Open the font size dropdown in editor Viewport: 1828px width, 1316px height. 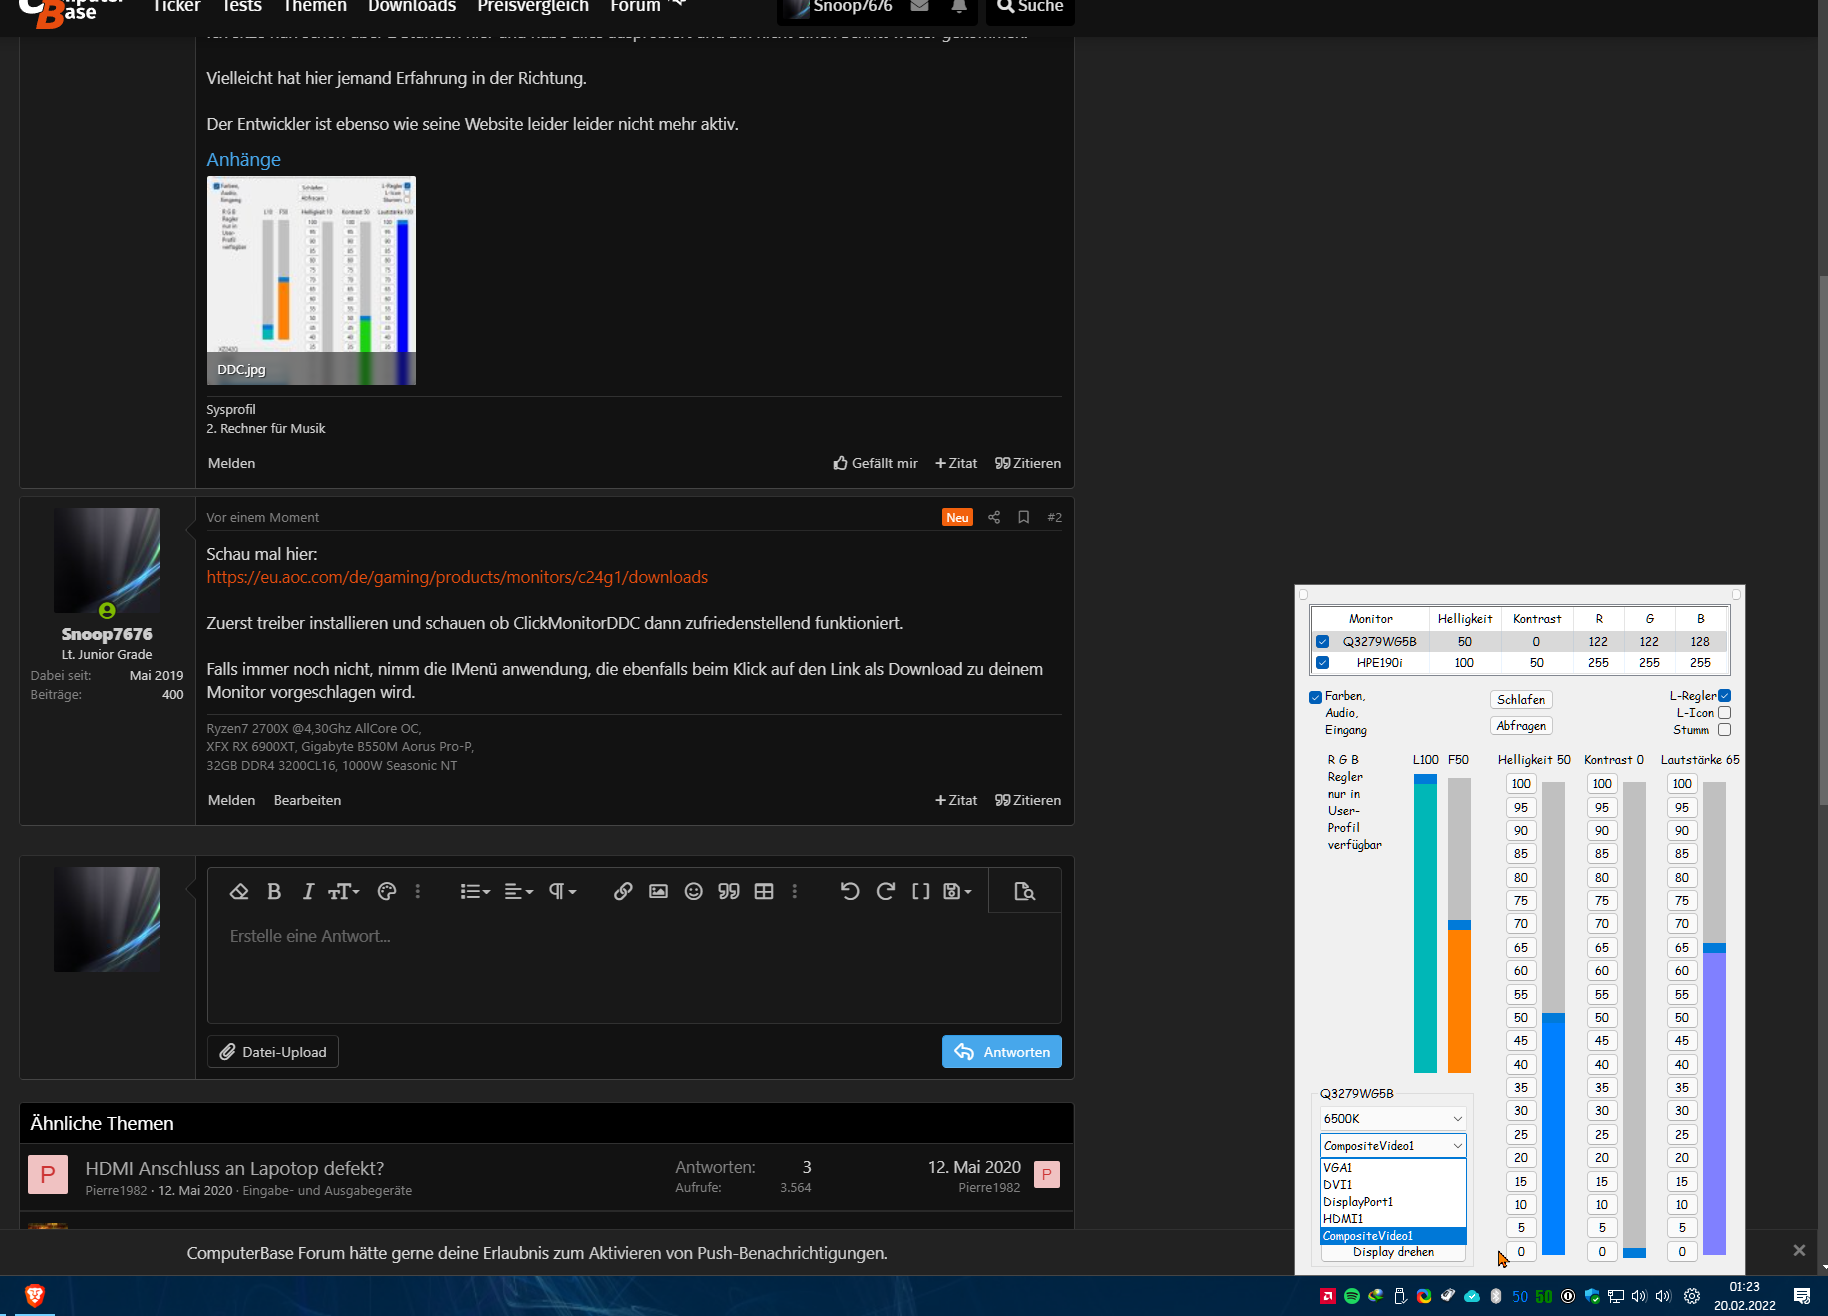tap(344, 891)
